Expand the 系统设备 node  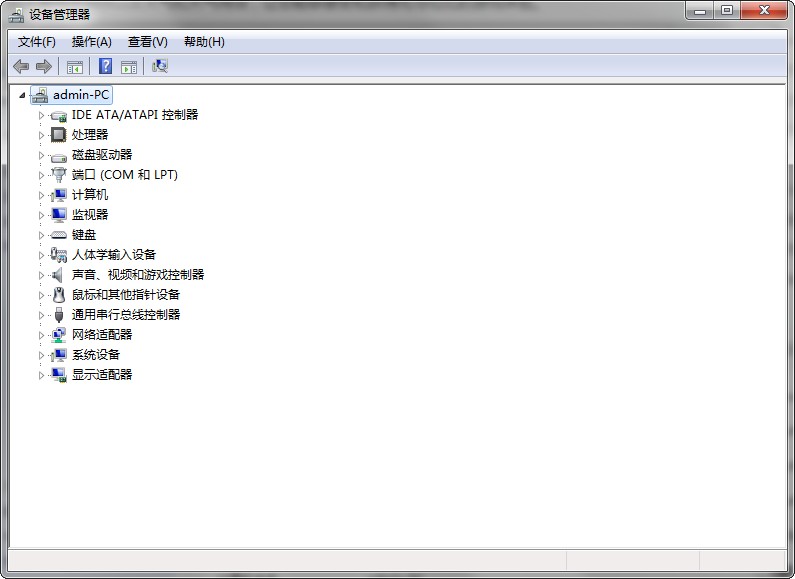[42, 355]
